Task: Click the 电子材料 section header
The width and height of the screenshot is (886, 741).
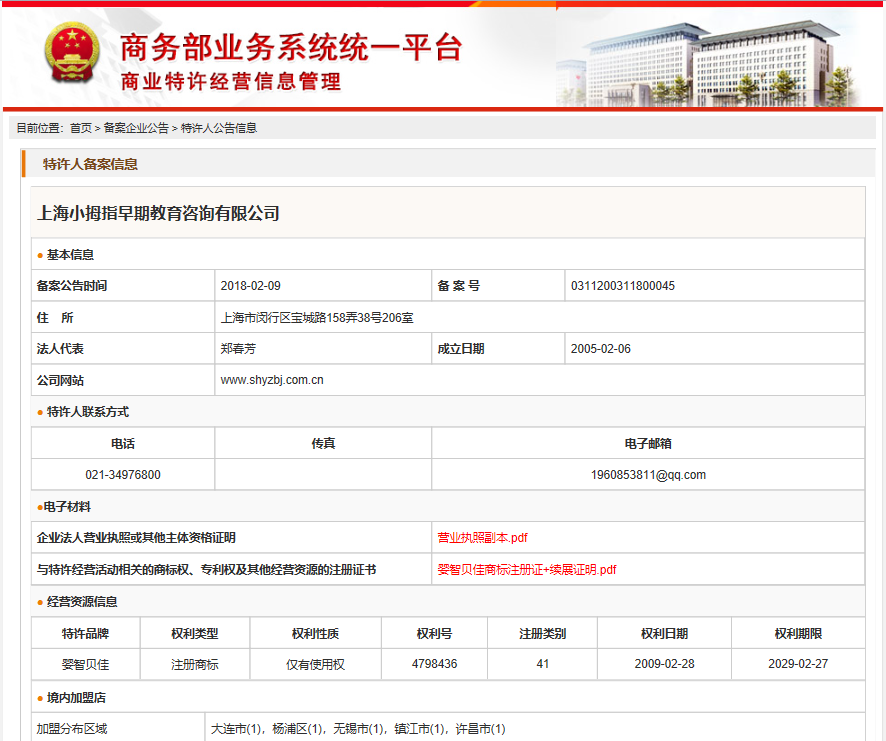Action: coord(67,507)
